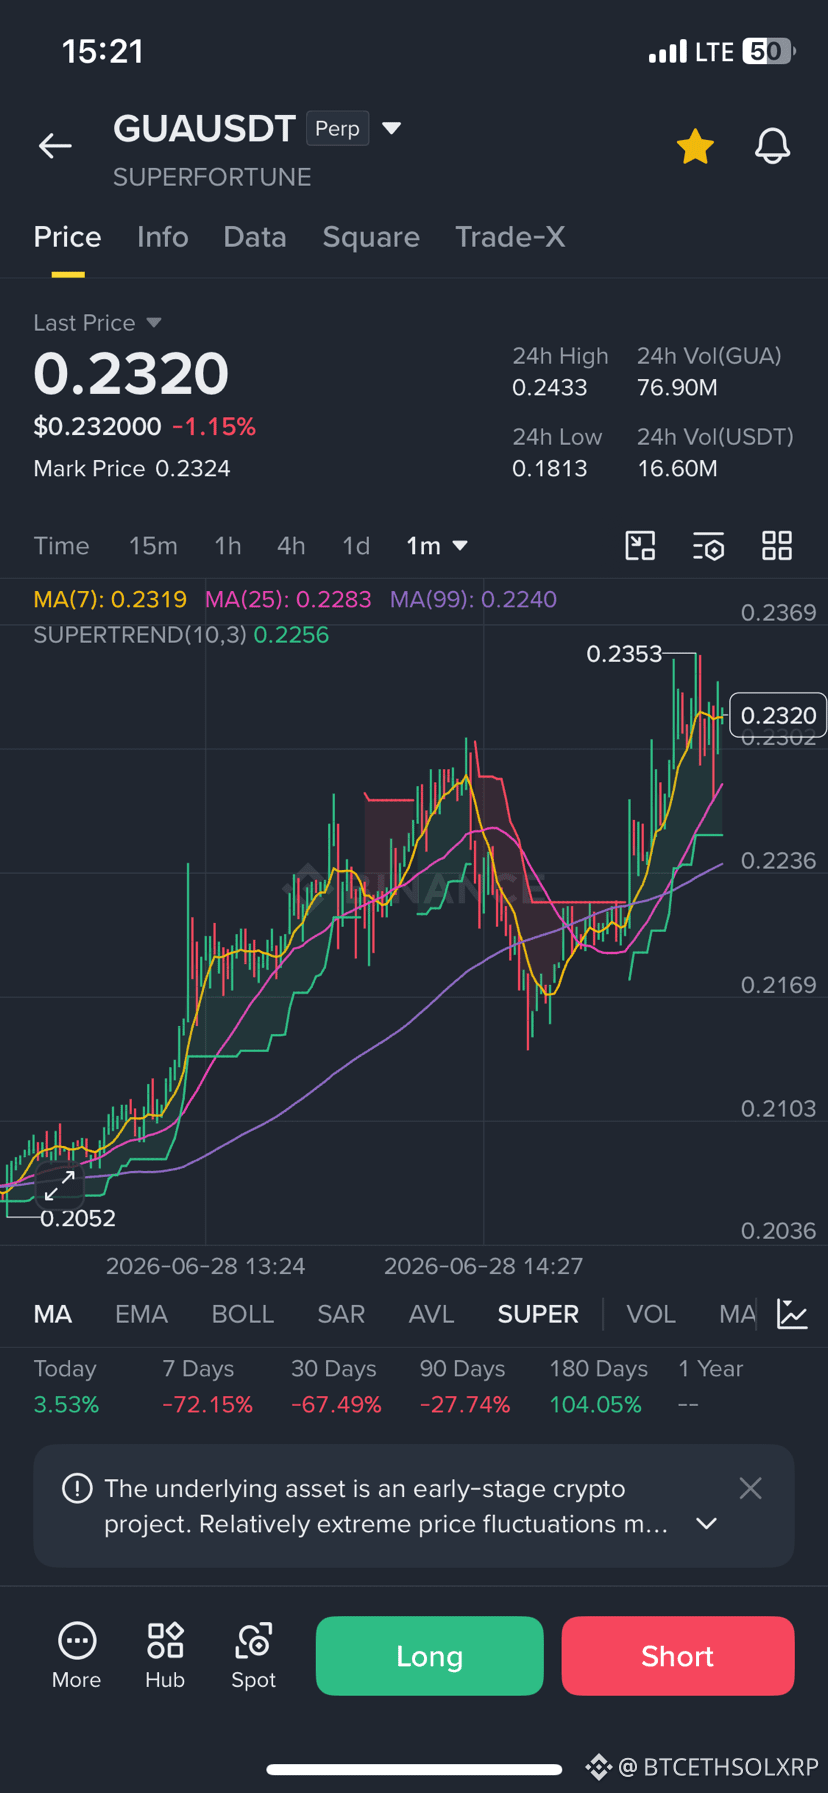
Task: Switch to the Data tab
Action: (255, 237)
